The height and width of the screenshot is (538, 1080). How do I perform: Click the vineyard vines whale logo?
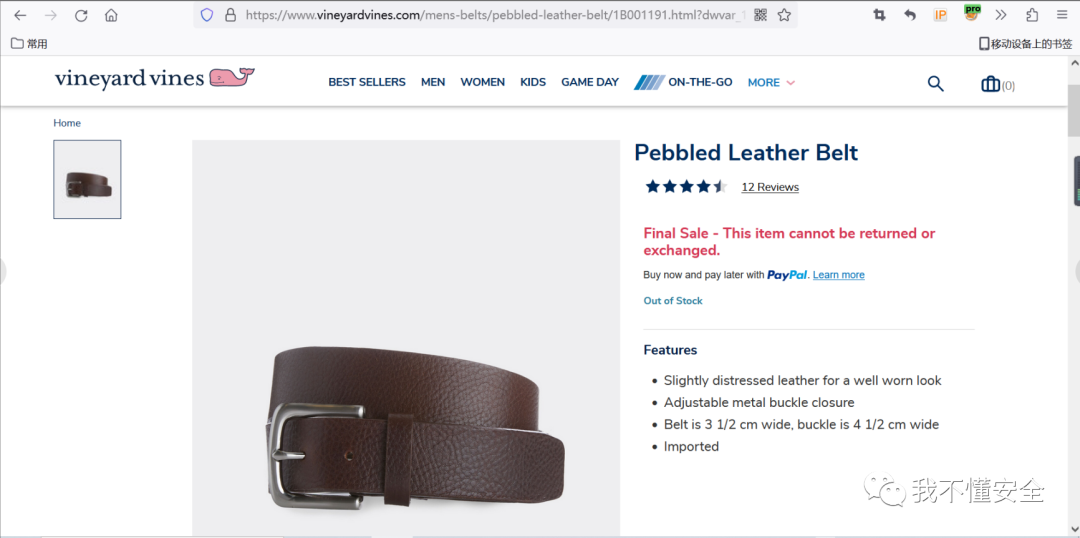(154, 78)
